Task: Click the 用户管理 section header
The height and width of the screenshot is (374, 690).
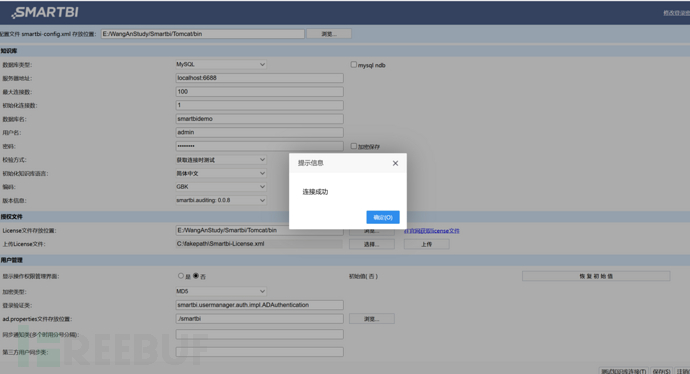Action: (11, 260)
